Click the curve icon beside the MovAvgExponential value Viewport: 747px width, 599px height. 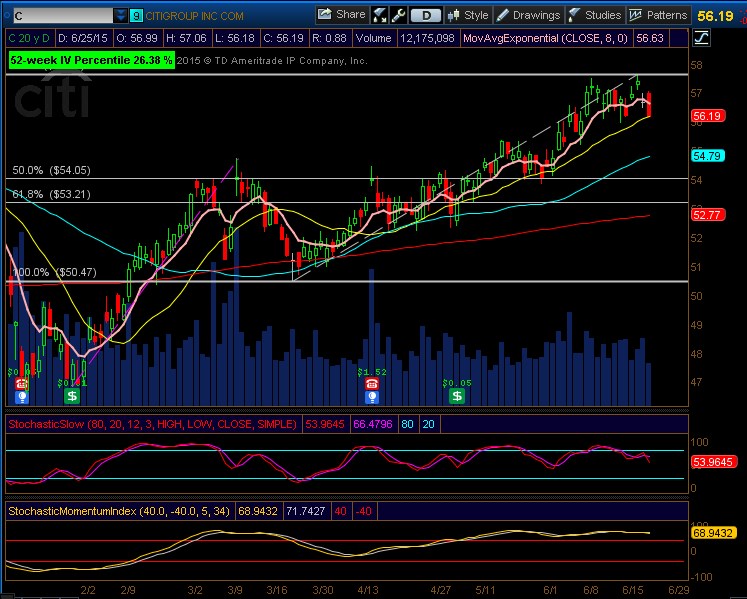coord(702,38)
